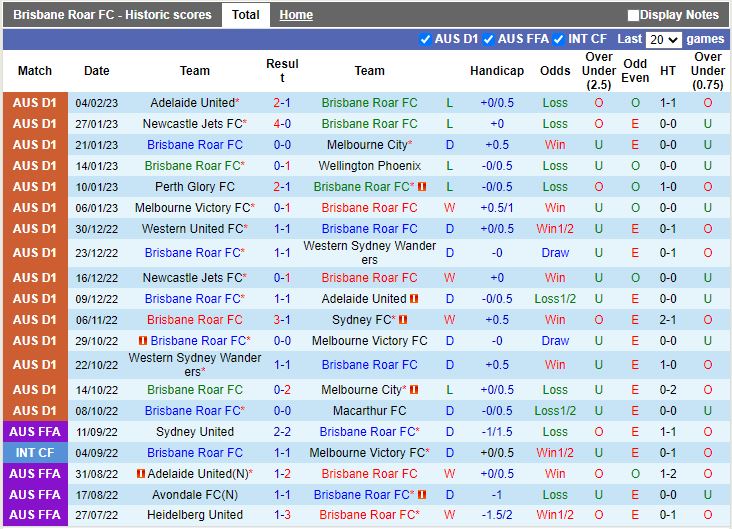Click the 1-3 result versus Heidelberg United
Screen dimensions: 732x529
[x=282, y=515]
